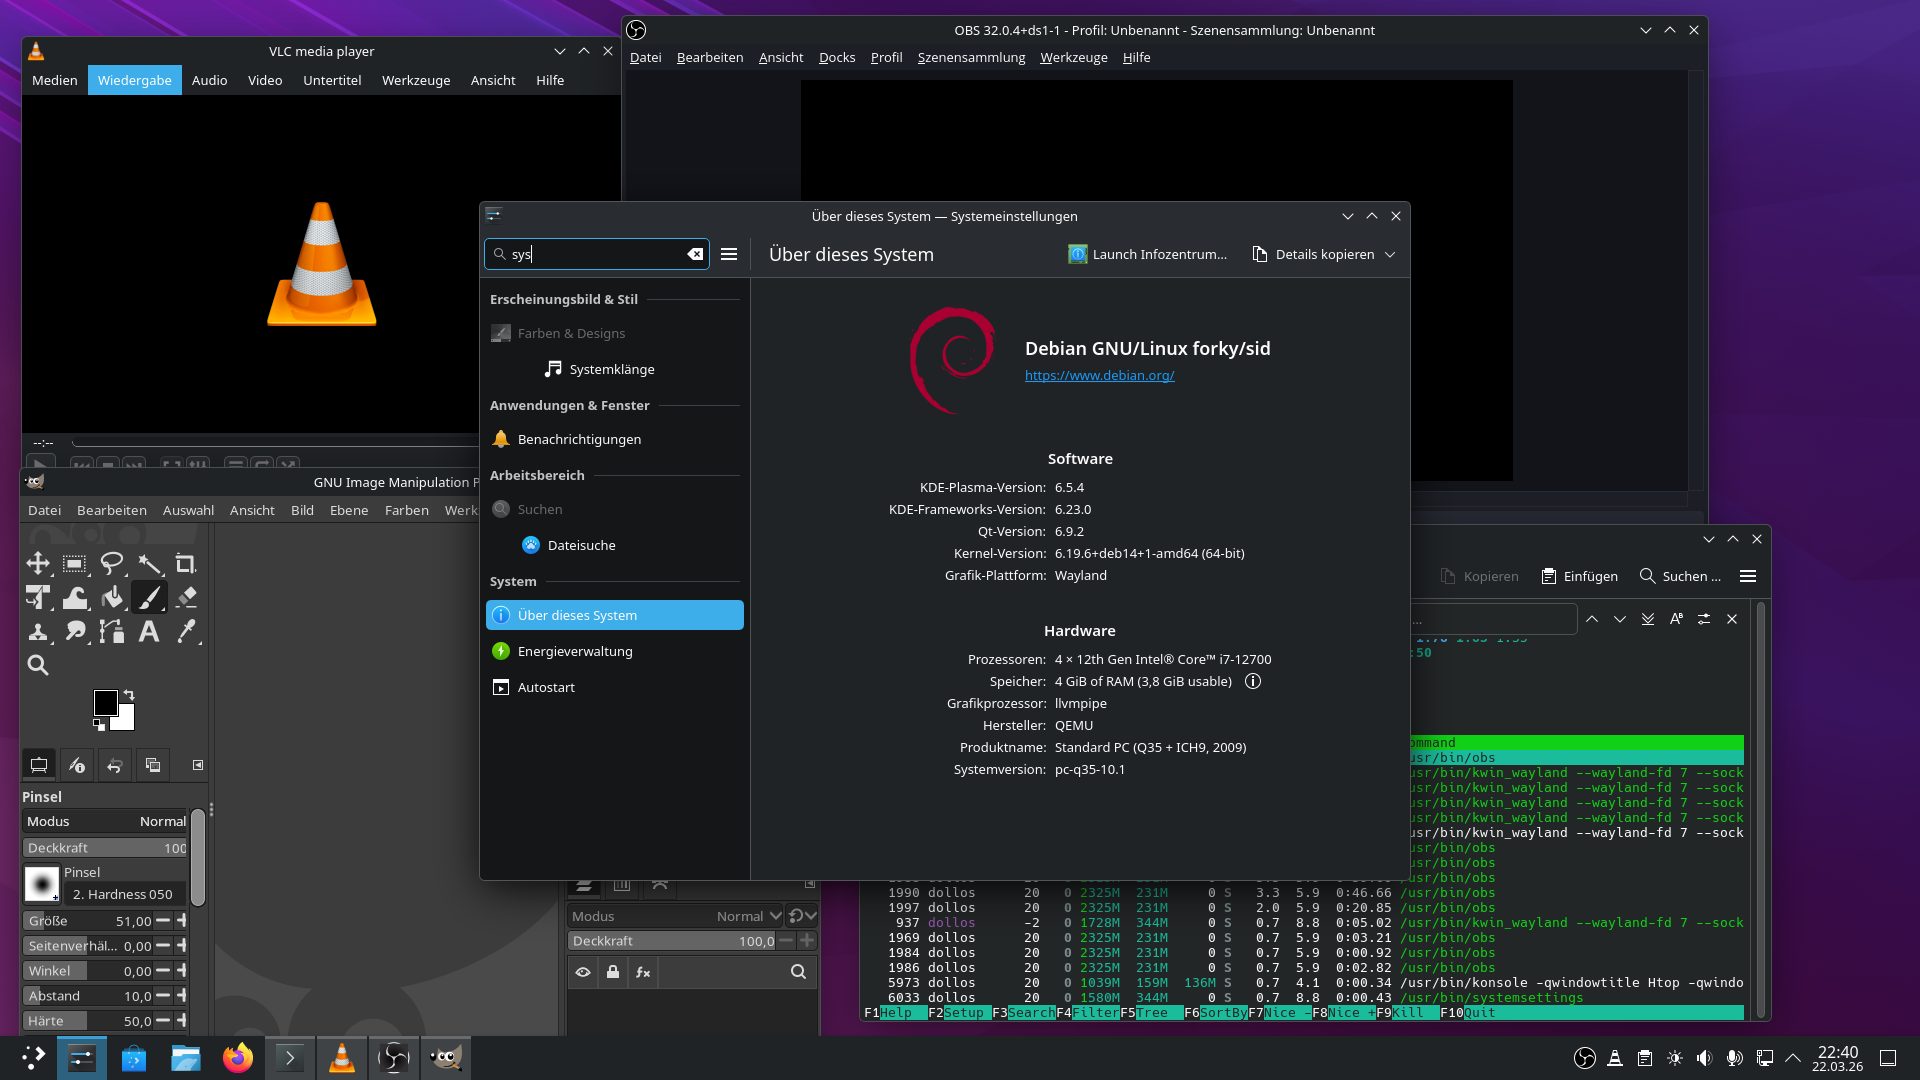The image size is (1920, 1080).
Task: Select the Text tool in GIMP
Action: pos(149,632)
